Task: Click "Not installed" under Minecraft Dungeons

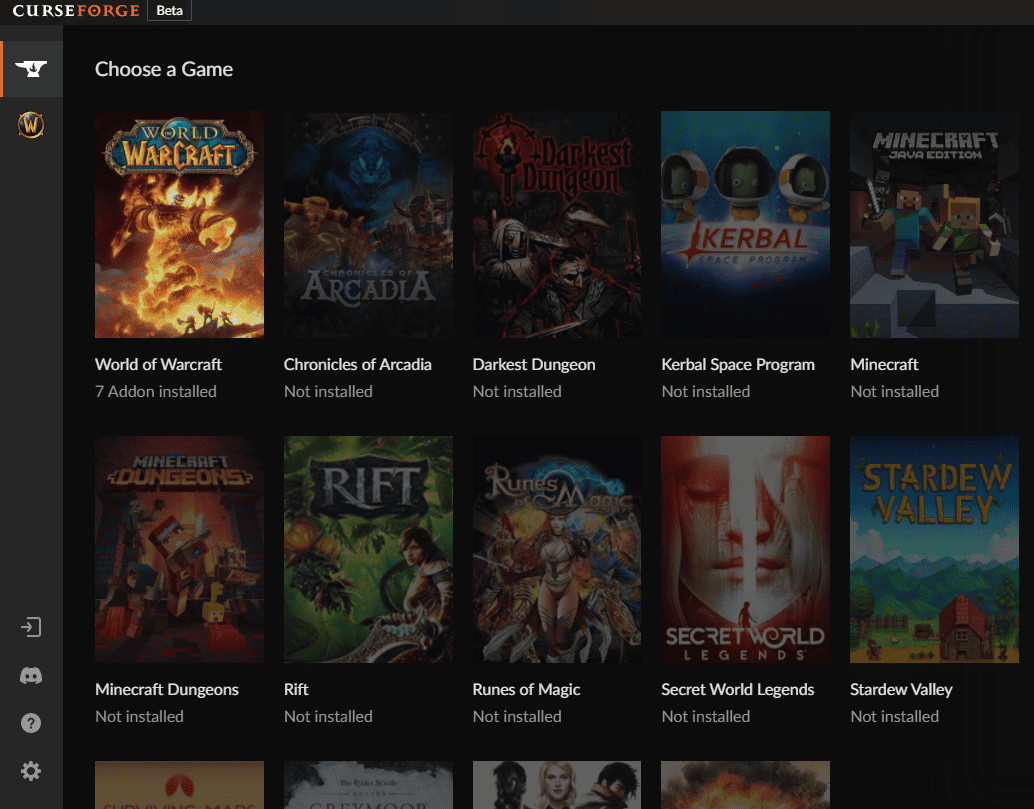Action: click(139, 717)
